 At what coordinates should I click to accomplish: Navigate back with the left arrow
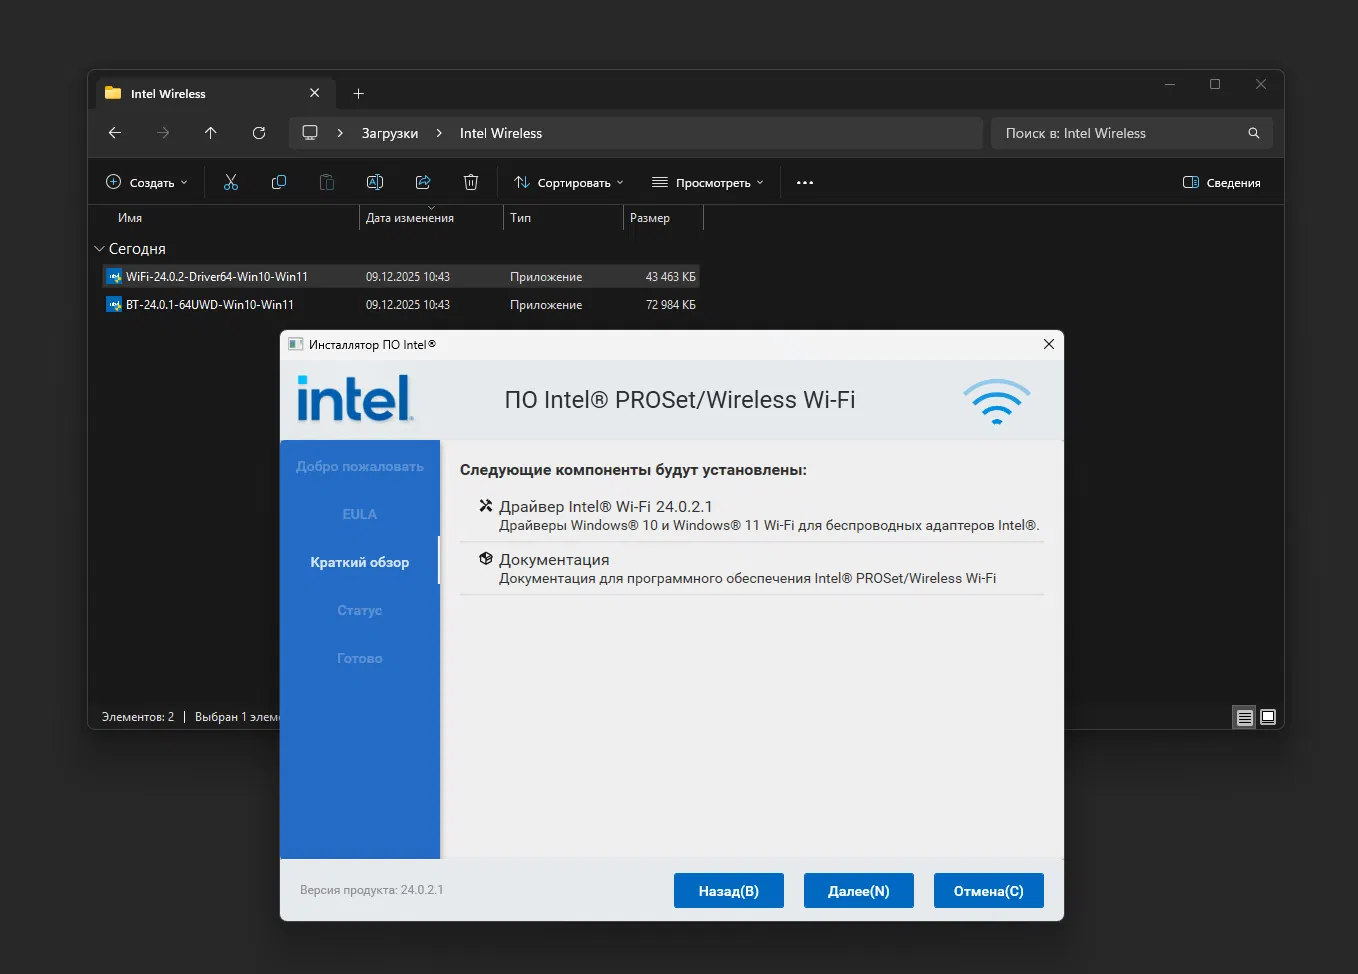(x=115, y=133)
